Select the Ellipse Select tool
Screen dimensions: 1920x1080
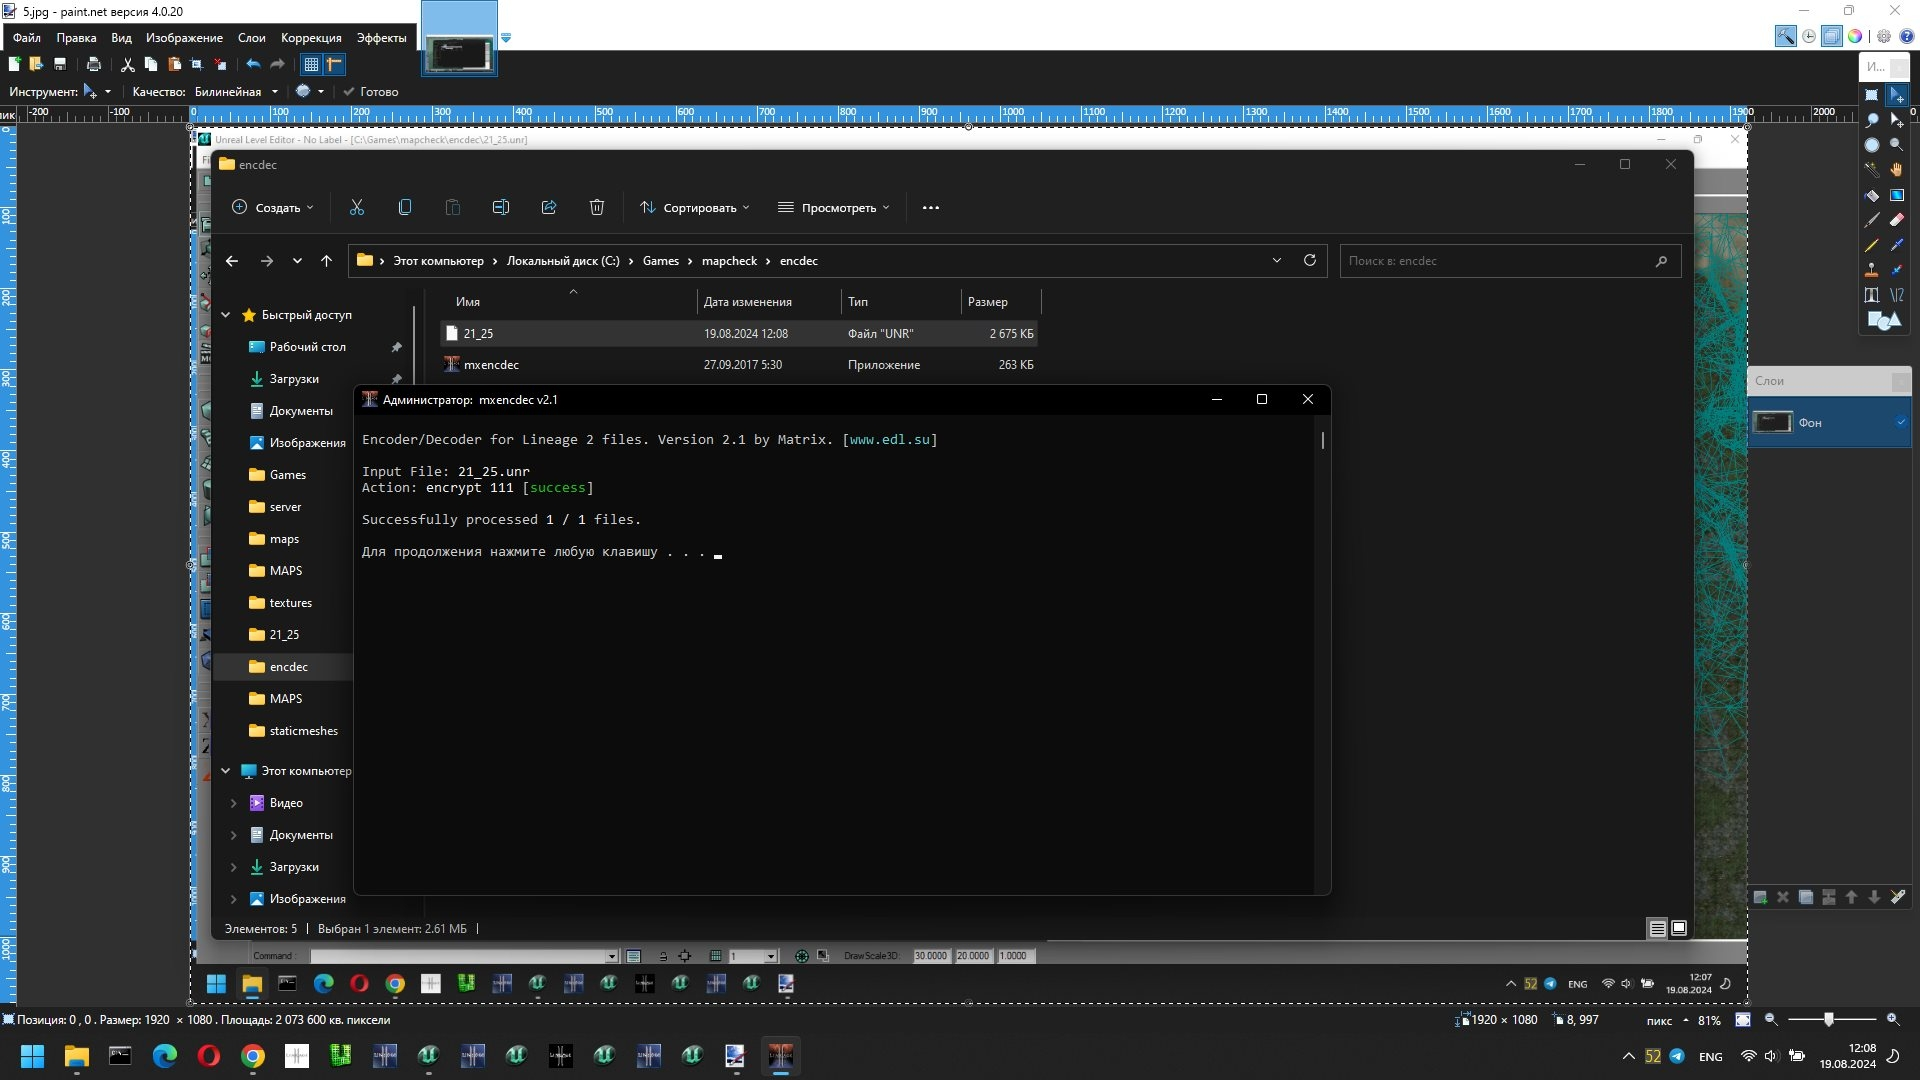1872,145
